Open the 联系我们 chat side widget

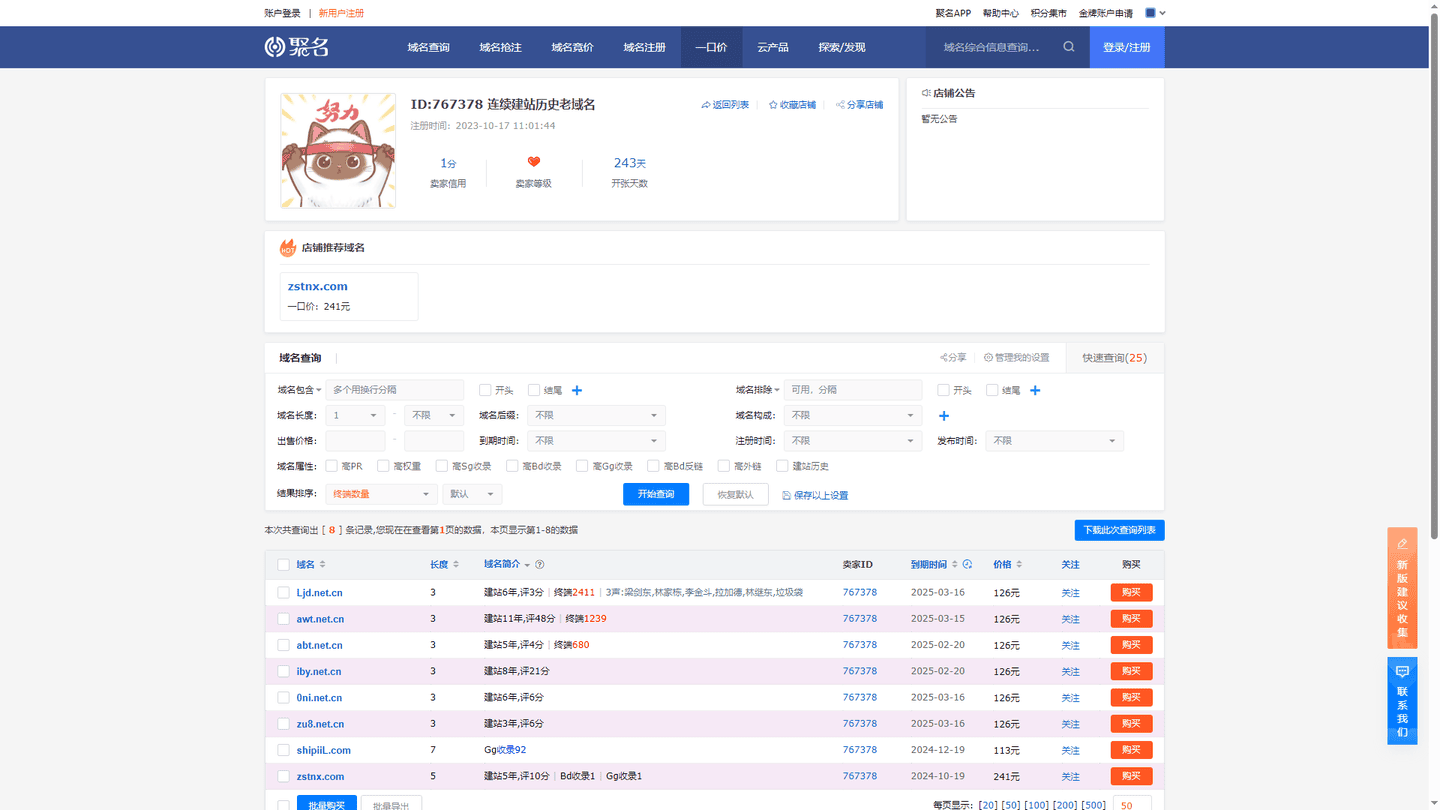1402,701
